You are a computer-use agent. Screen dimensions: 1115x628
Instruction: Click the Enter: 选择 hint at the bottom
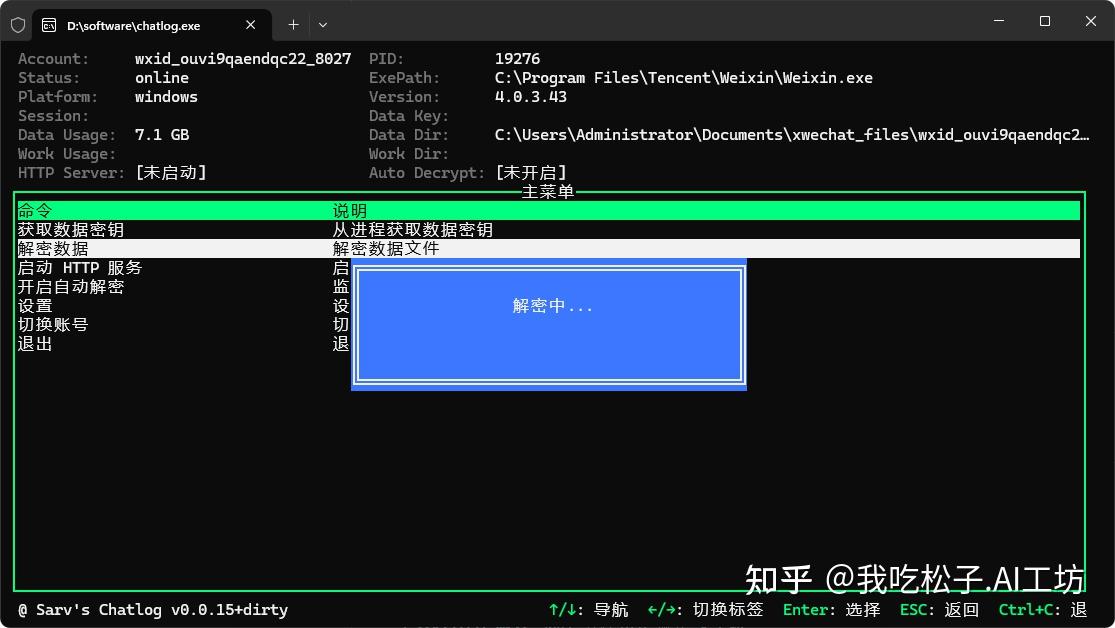(x=831, y=609)
